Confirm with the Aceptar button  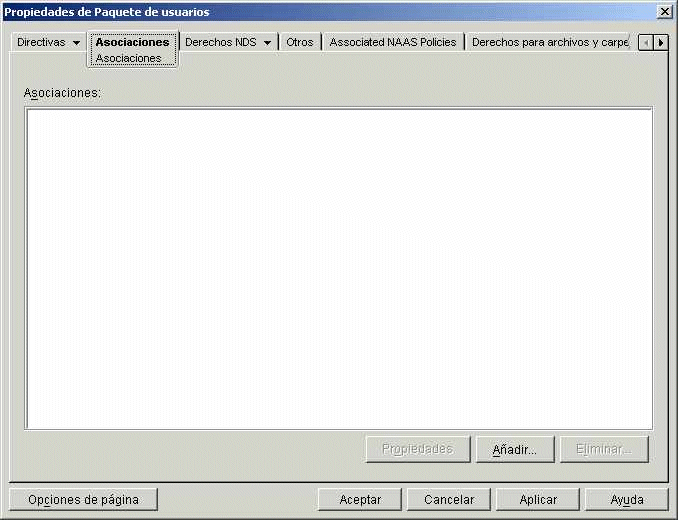pyautogui.click(x=360, y=500)
